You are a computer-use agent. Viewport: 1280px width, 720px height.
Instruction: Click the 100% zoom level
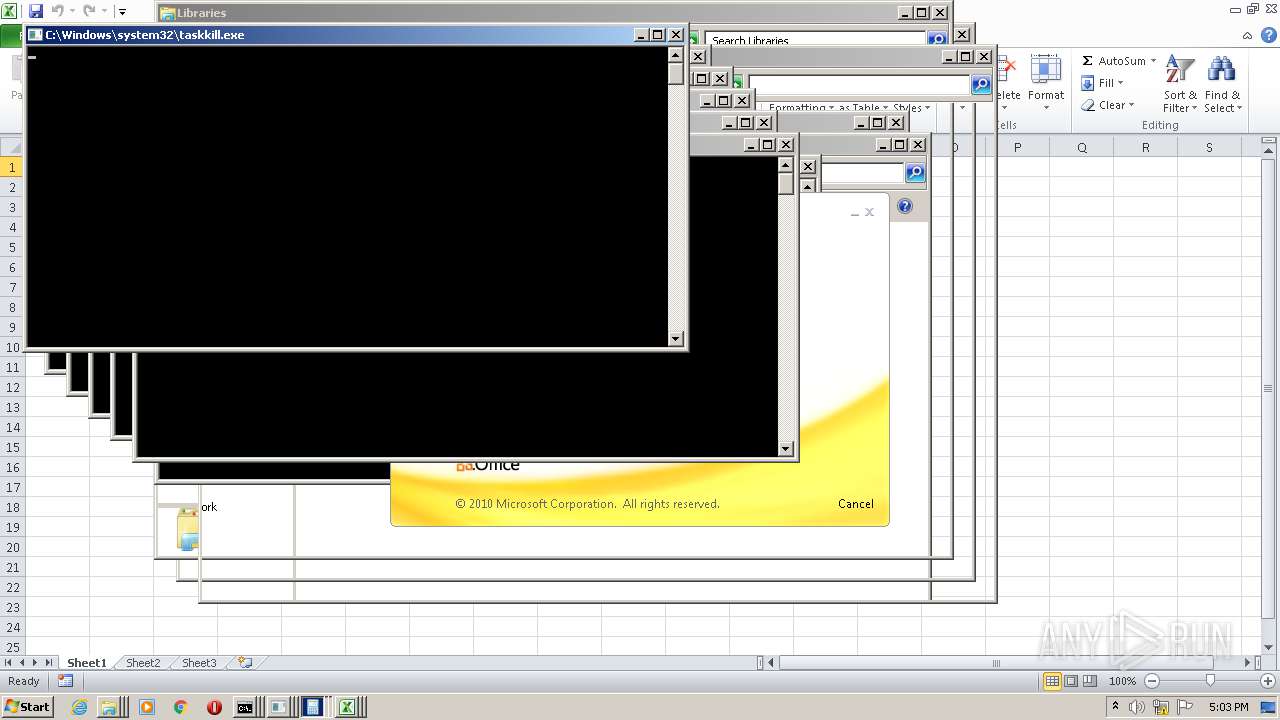(x=1122, y=681)
